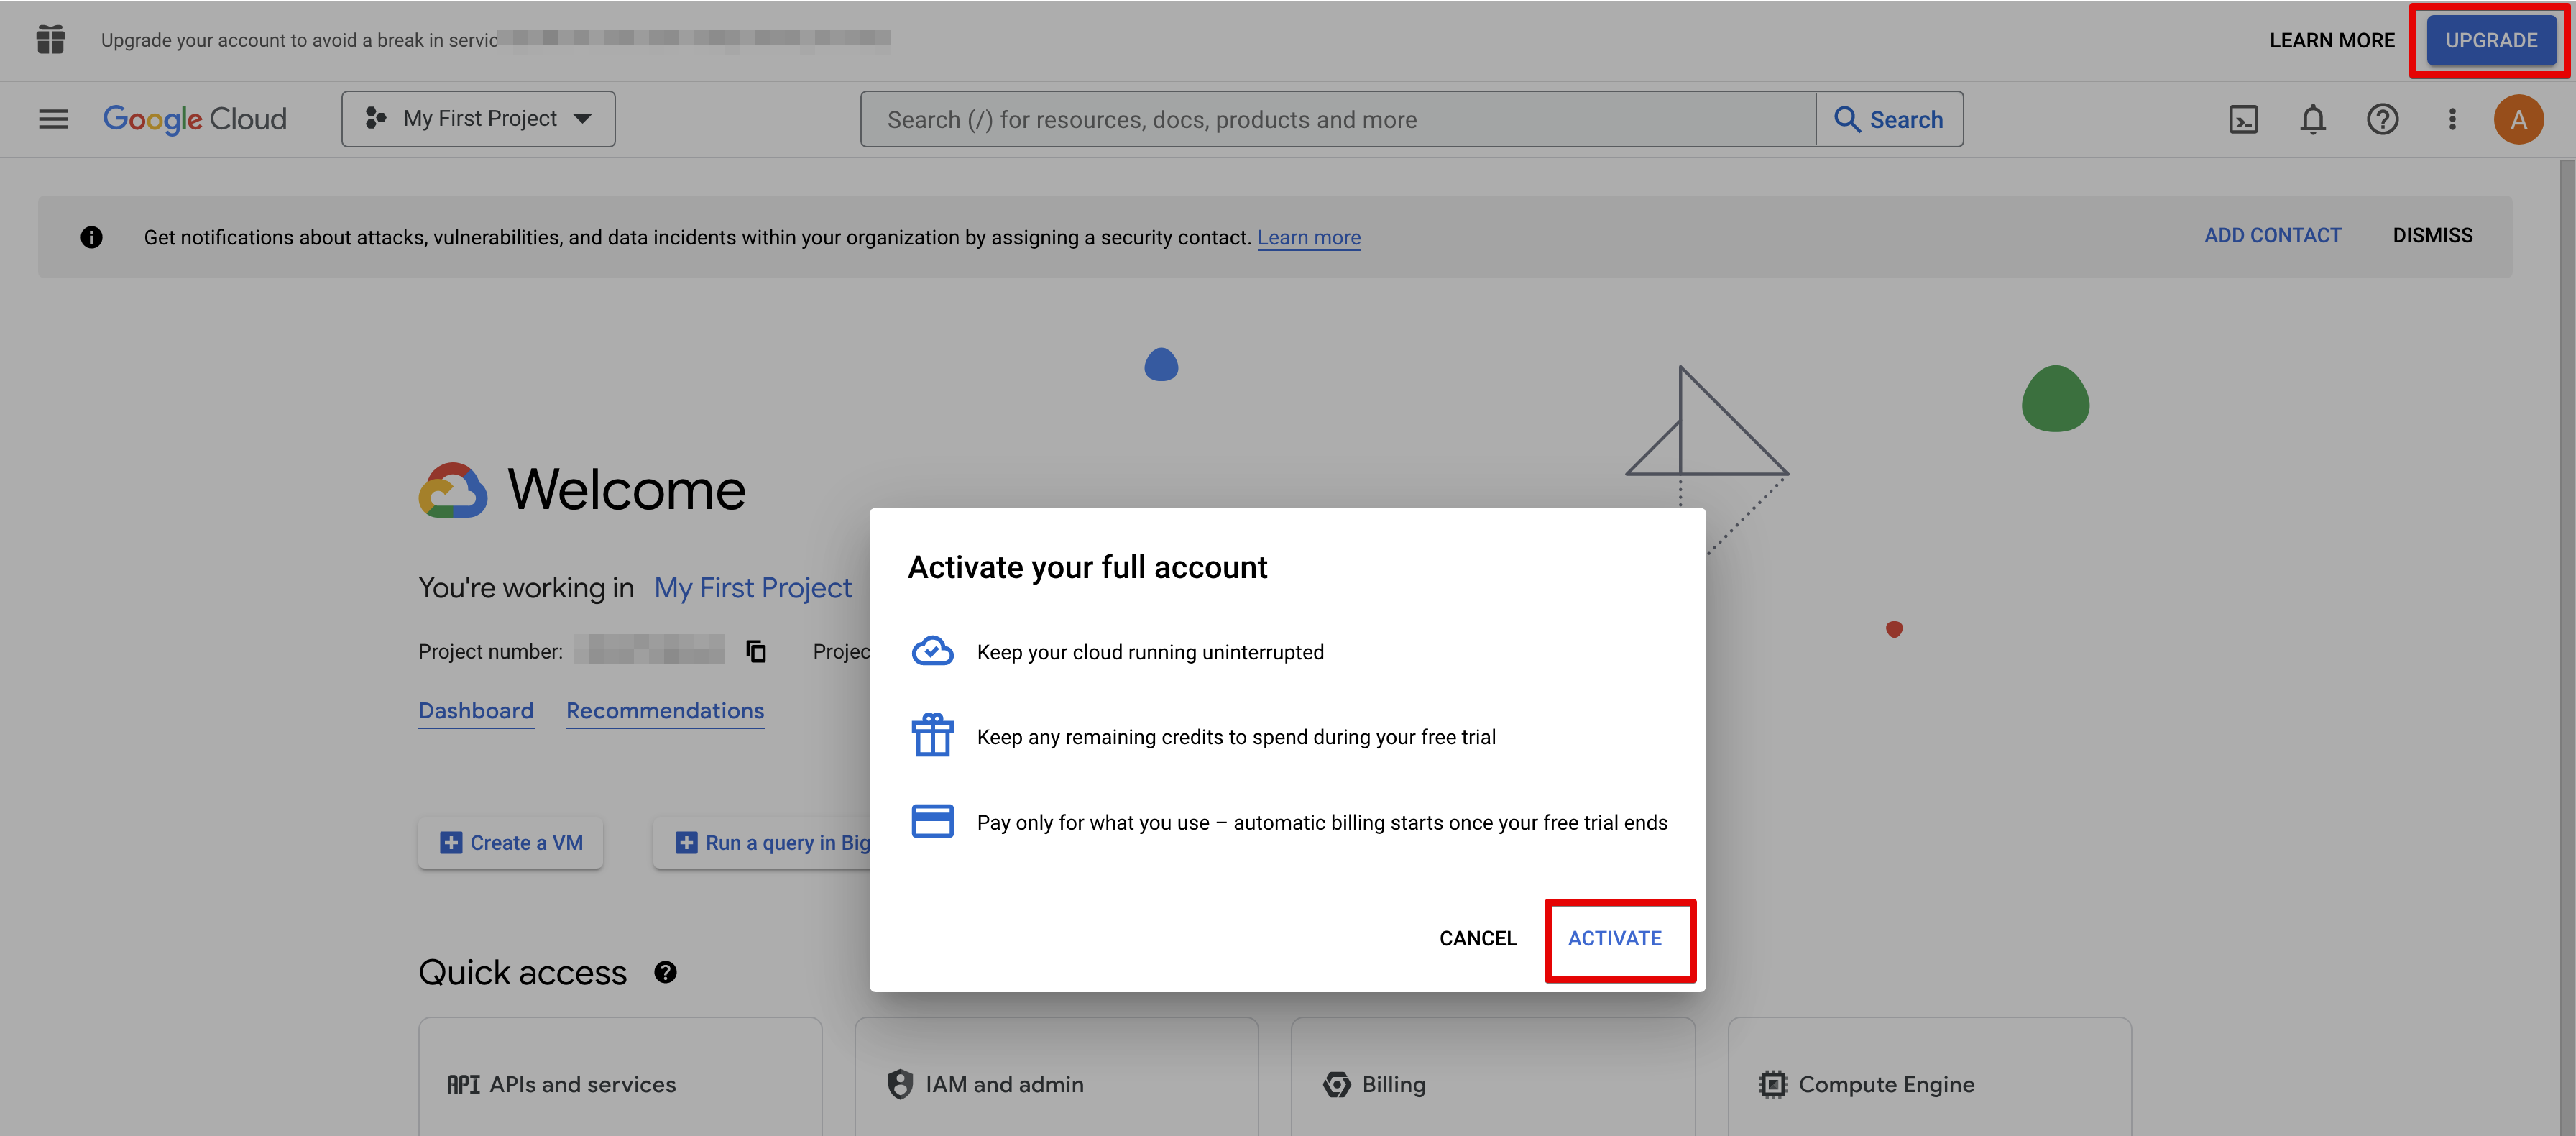Click the Google Cloud logo beside Welcome
The image size is (2576, 1136).
click(453, 490)
